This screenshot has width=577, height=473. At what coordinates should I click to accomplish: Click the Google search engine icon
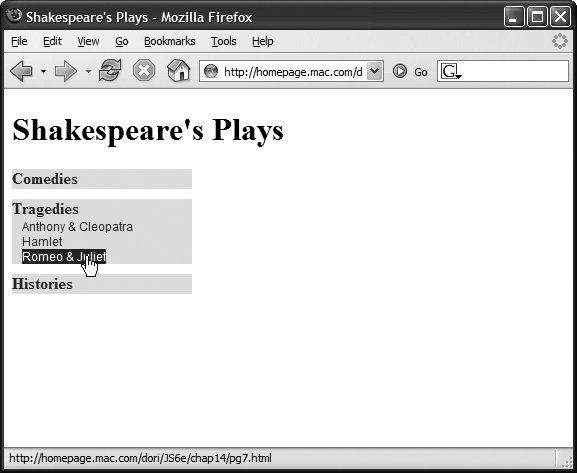click(x=451, y=71)
